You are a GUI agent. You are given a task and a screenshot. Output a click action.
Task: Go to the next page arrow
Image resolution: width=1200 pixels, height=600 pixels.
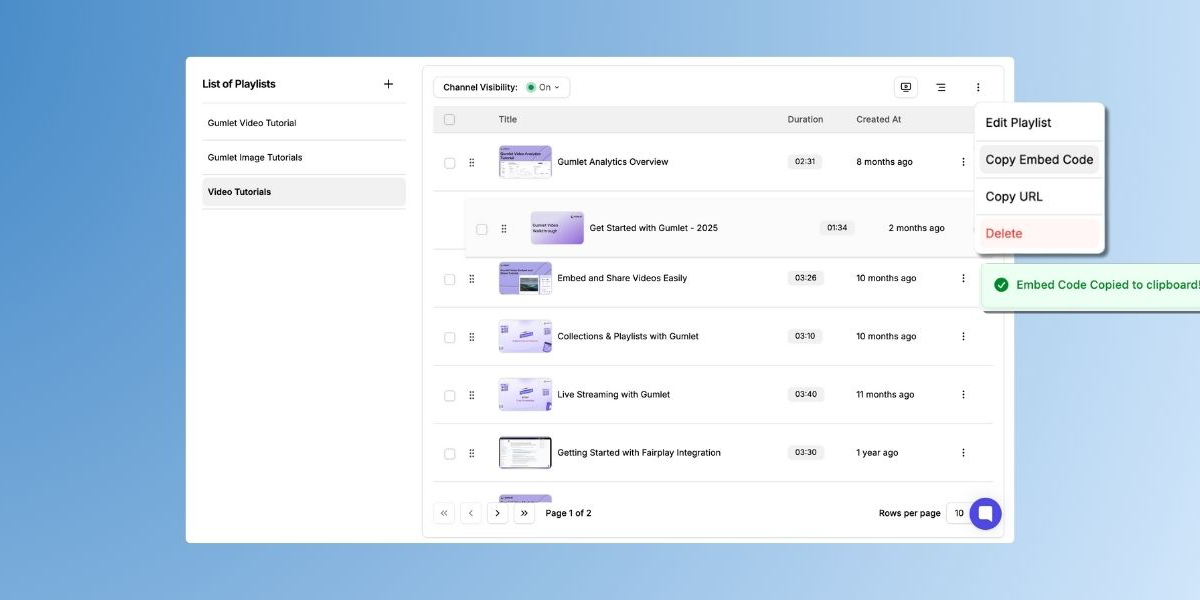coord(497,514)
